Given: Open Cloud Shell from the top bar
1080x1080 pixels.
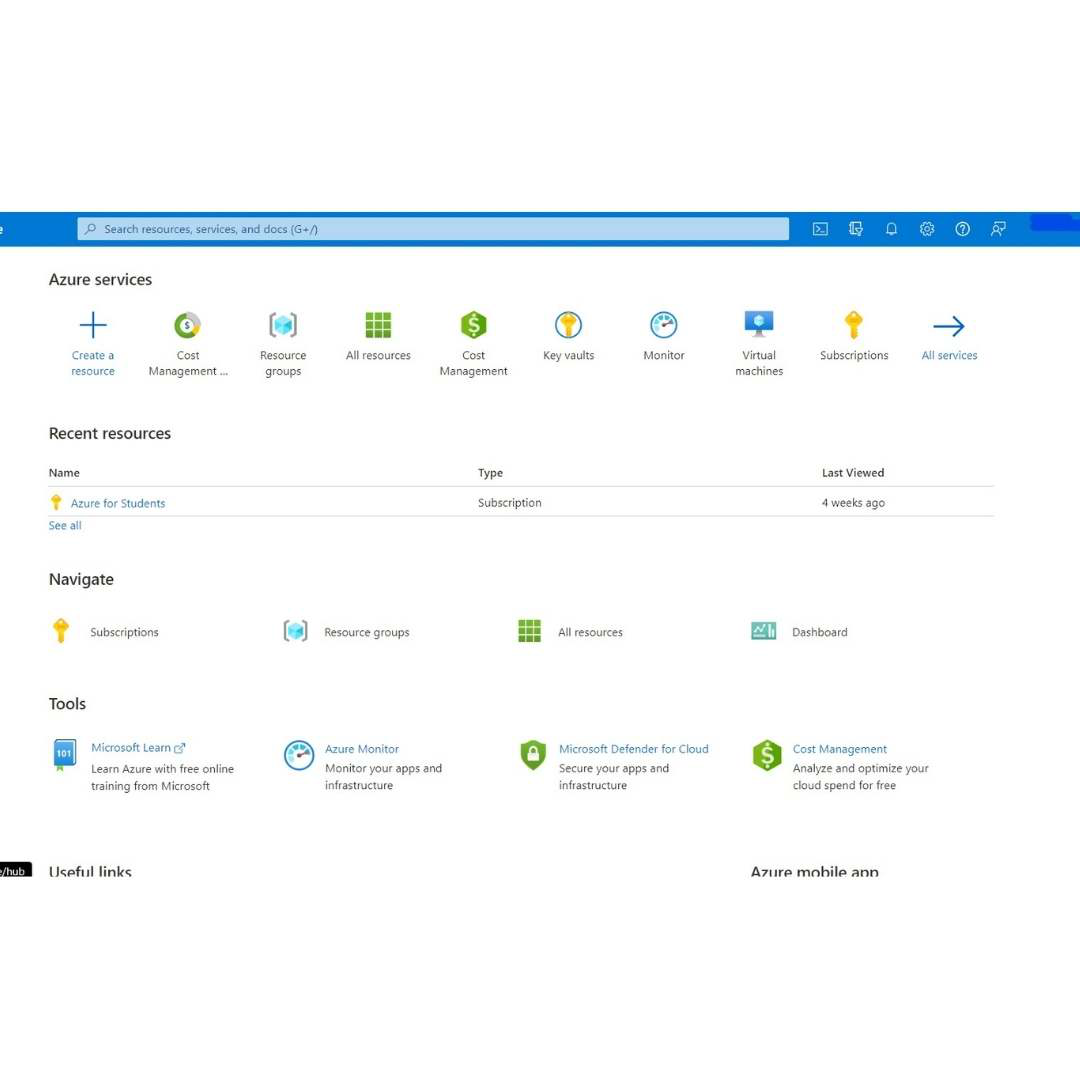Looking at the screenshot, I should (820, 229).
